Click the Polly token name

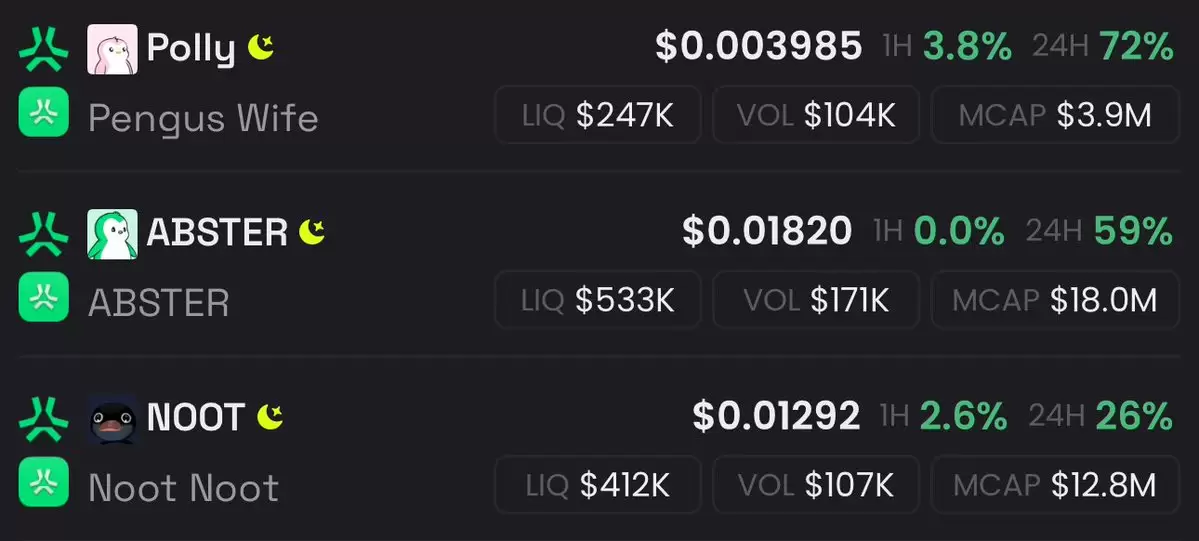[191, 50]
